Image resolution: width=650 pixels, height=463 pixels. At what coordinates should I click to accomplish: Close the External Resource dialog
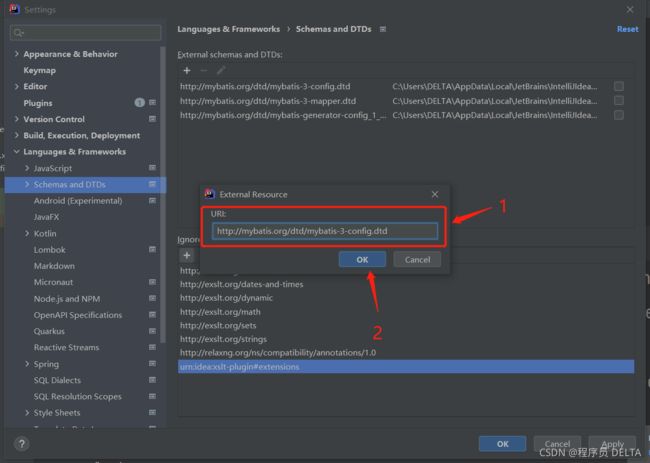pyautogui.click(x=435, y=194)
